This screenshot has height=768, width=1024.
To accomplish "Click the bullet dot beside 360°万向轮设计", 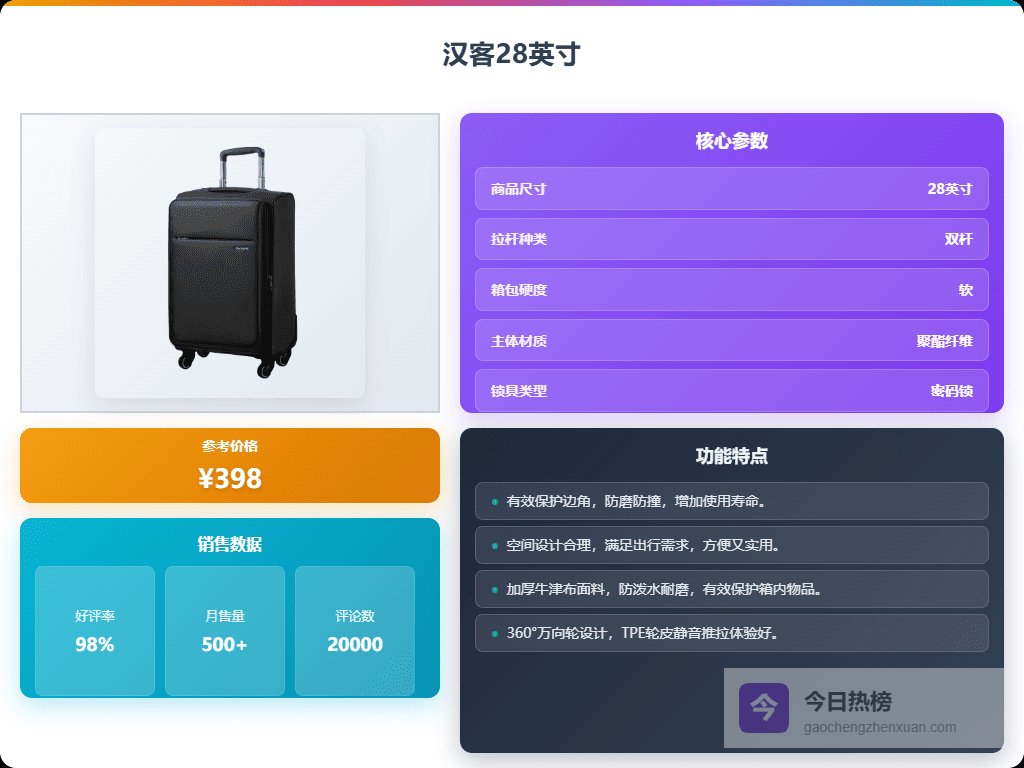I will [x=494, y=633].
